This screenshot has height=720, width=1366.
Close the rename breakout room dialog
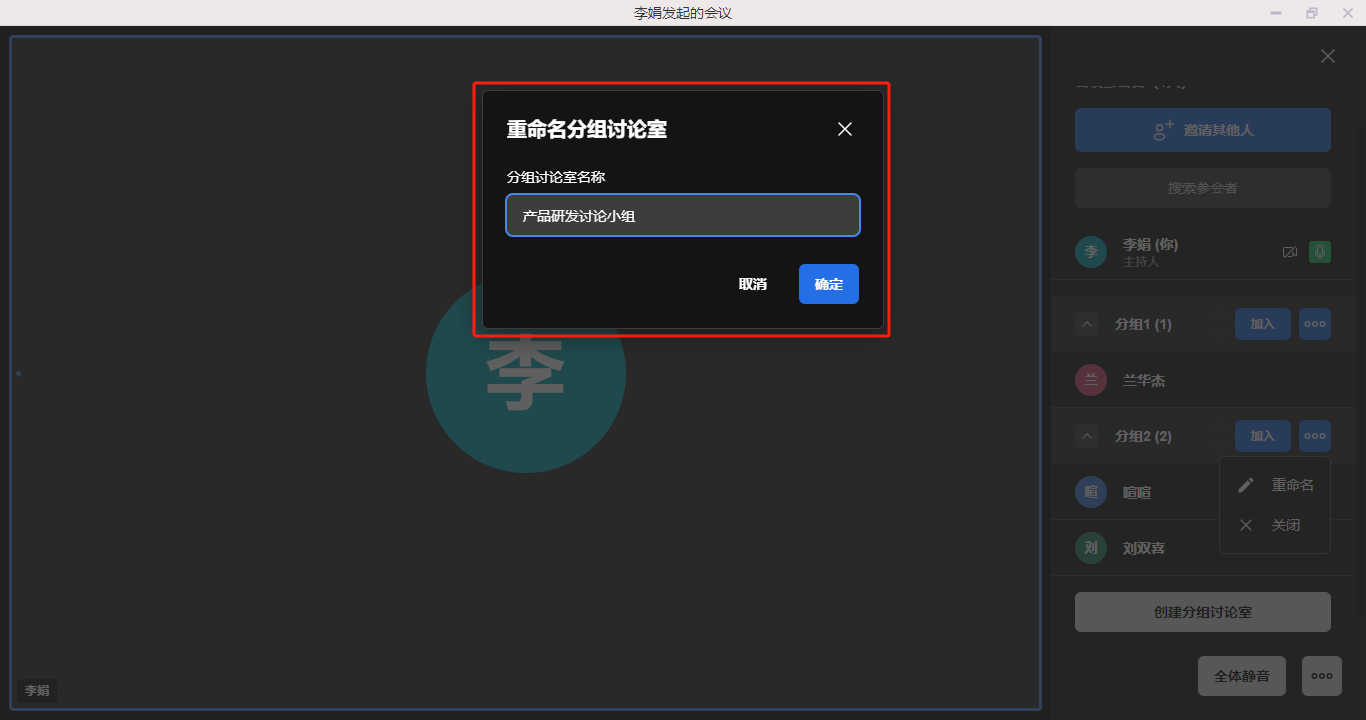[x=845, y=129]
